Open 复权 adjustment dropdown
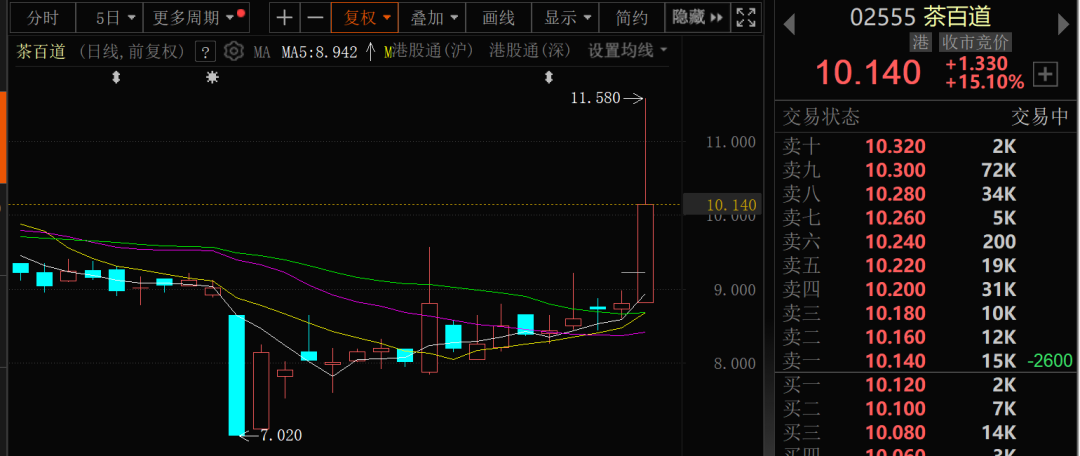1080x456 pixels. [364, 17]
